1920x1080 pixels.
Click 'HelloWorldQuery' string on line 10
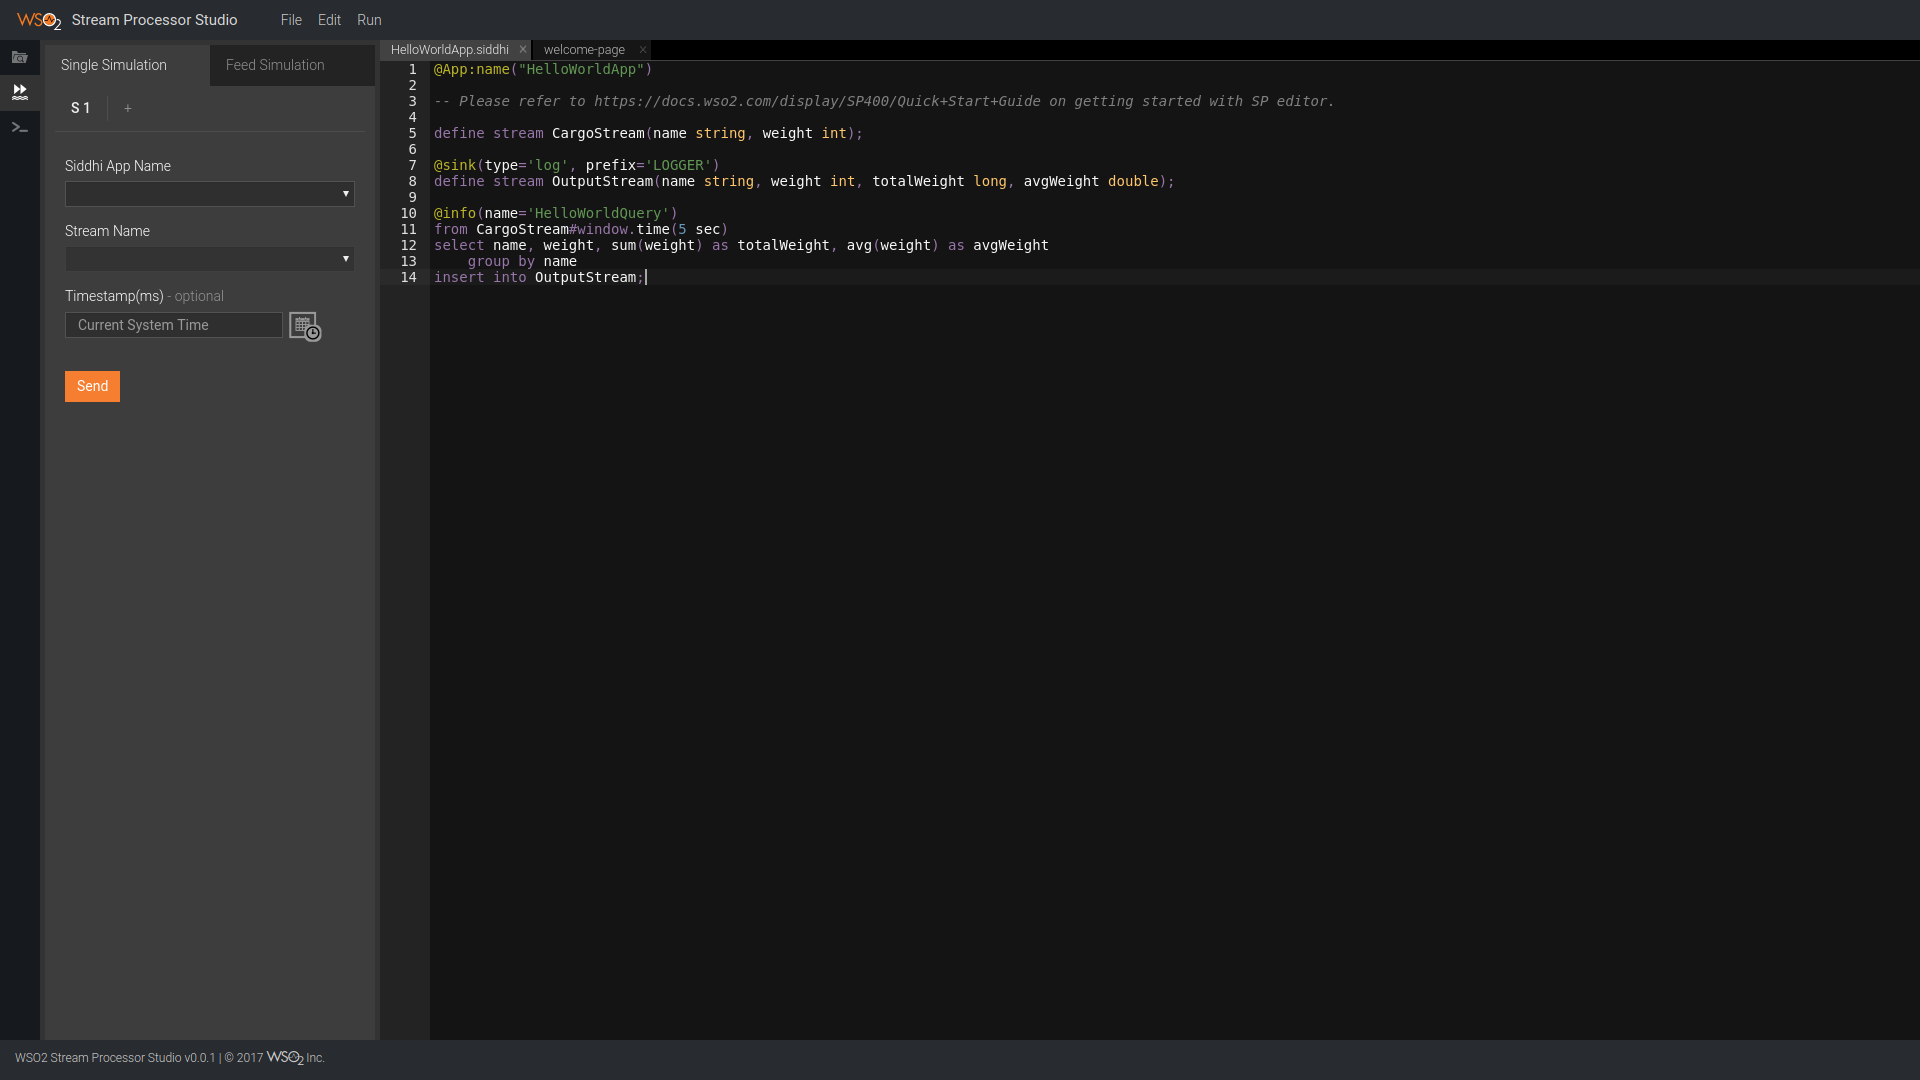[x=598, y=213]
